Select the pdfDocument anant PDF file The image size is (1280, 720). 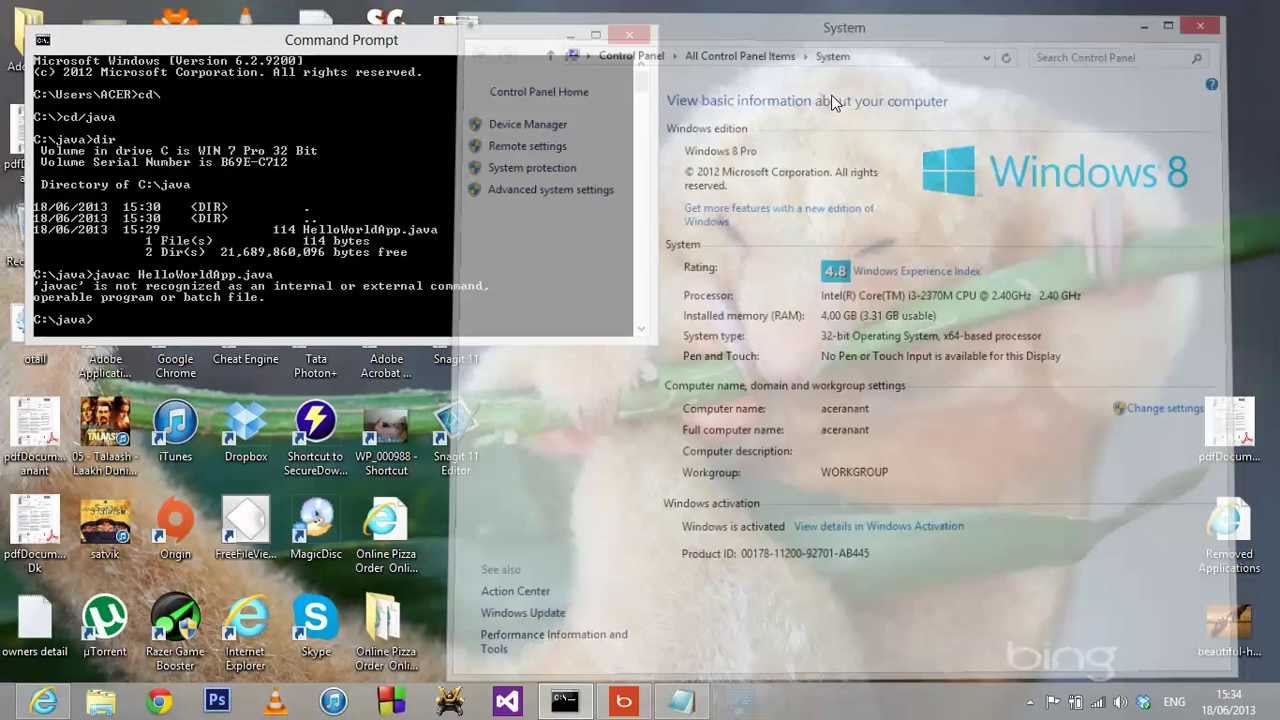pyautogui.click(x=35, y=438)
